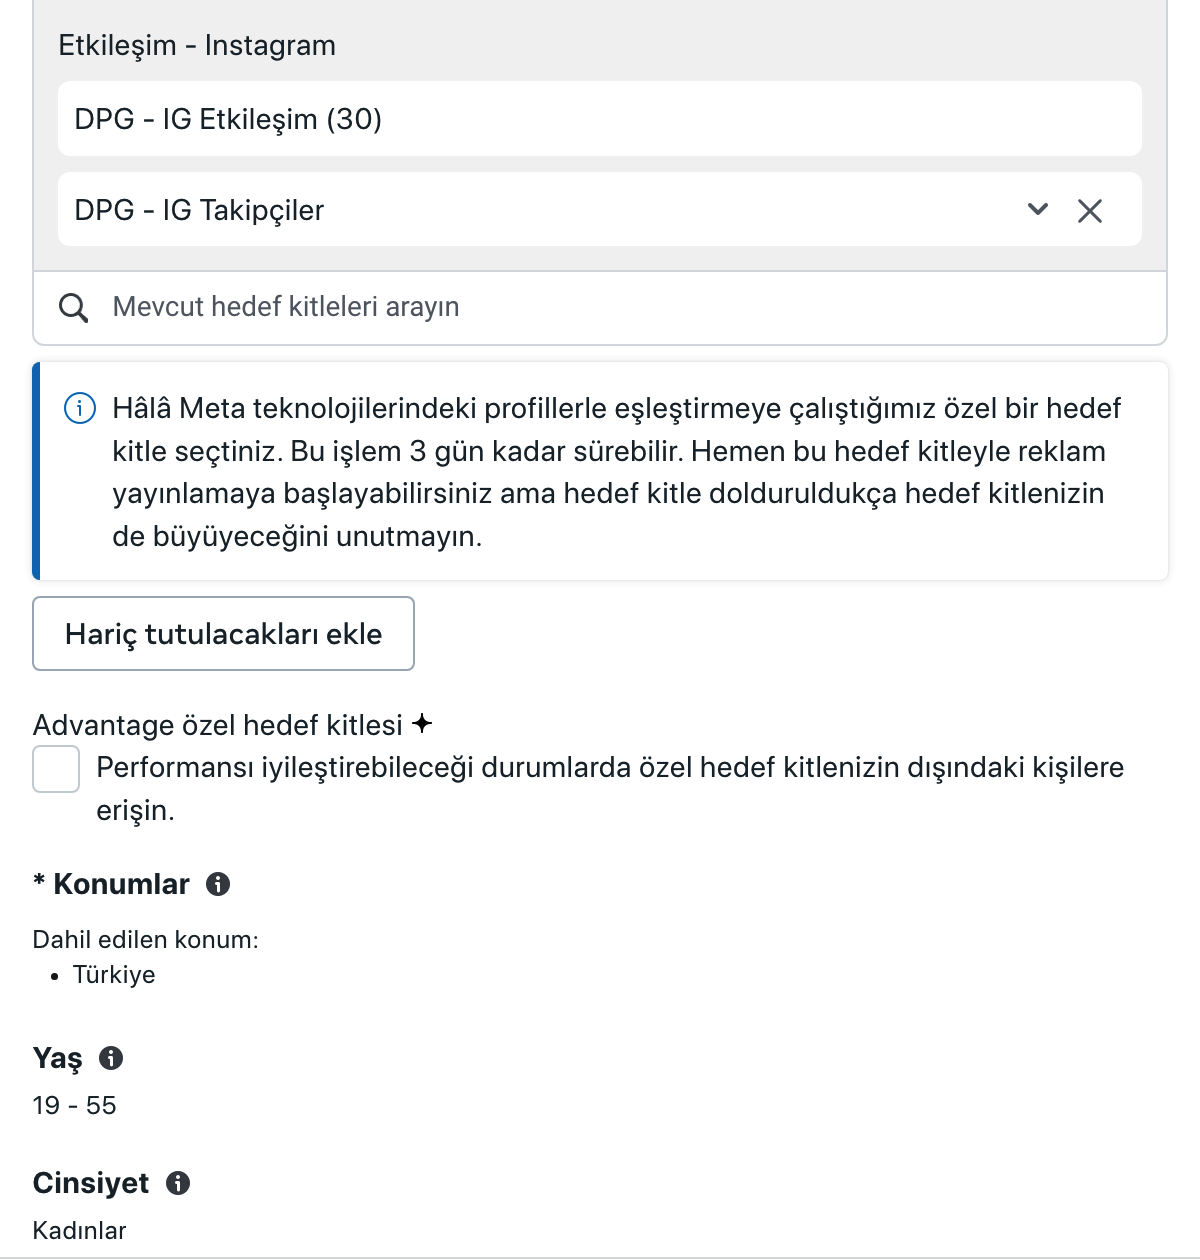The image size is (1200, 1260).
Task: Click the Konumlar section heading
Action: [121, 884]
